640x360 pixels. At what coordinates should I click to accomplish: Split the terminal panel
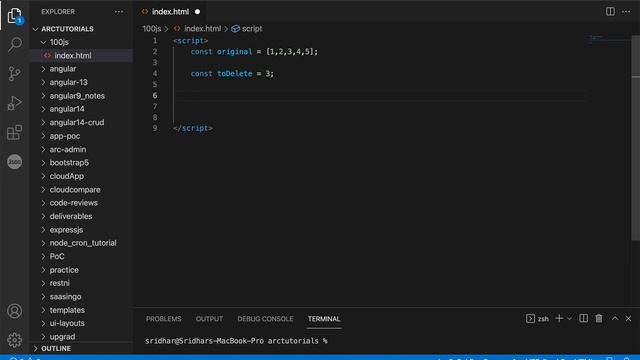584,318
